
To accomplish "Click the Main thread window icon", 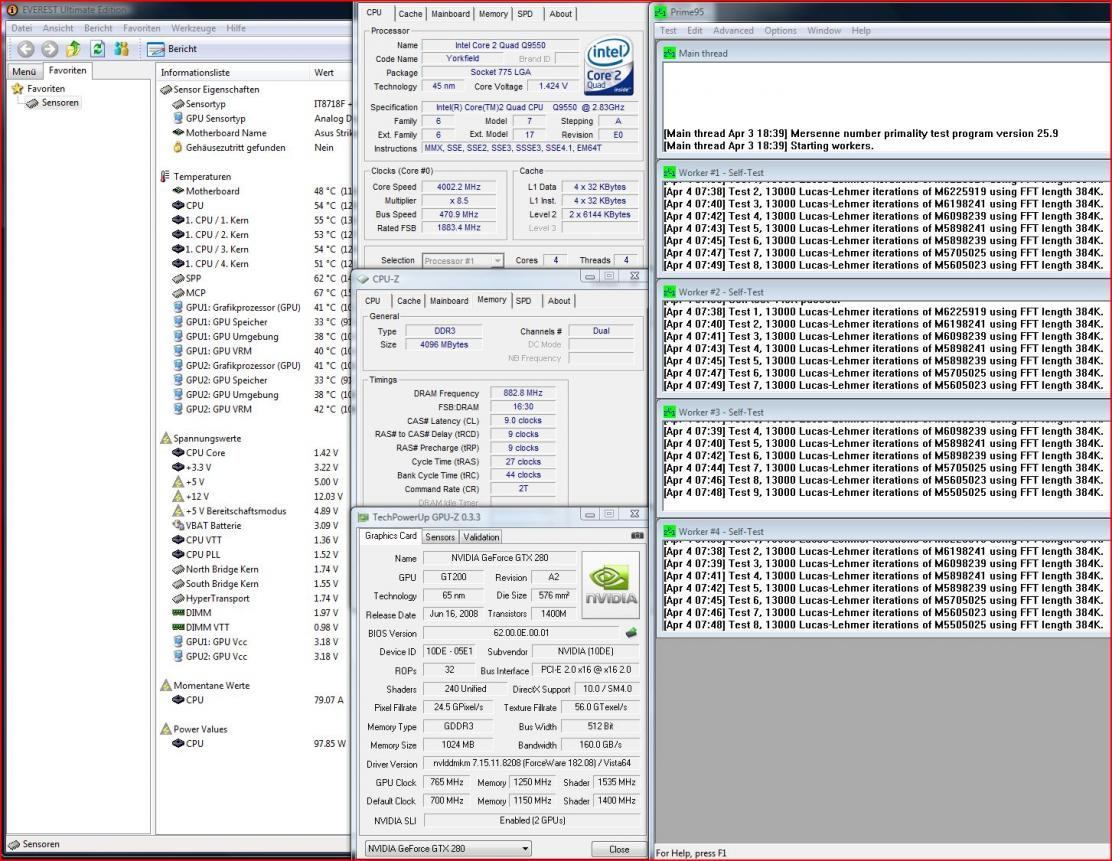I will [669, 53].
